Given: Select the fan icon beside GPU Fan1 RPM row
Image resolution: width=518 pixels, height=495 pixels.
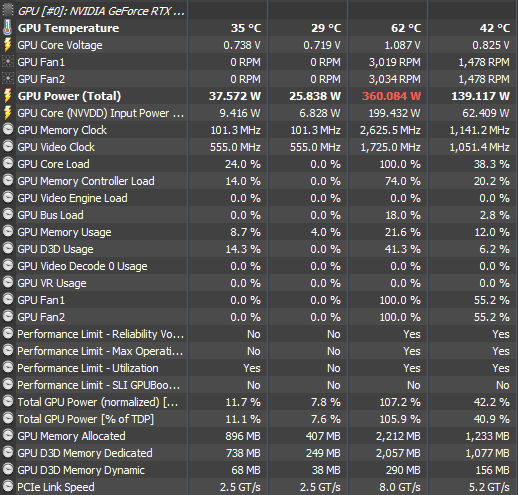Looking at the screenshot, I should coord(8,62).
